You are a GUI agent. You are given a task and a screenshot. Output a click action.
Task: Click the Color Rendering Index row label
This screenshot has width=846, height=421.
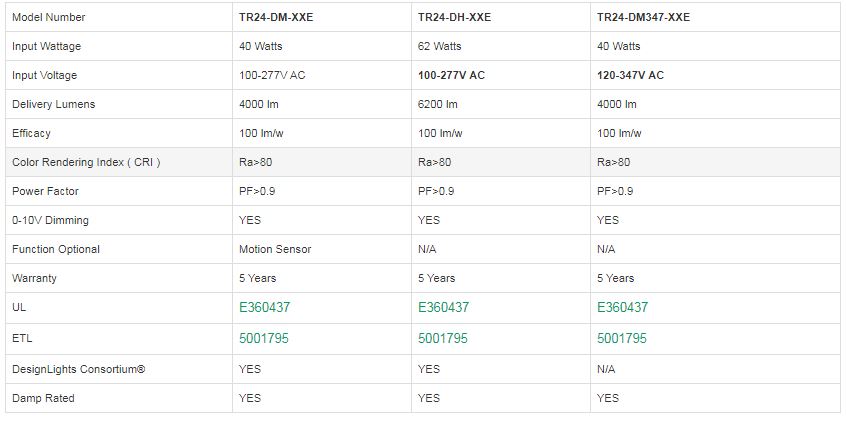[x=86, y=162]
